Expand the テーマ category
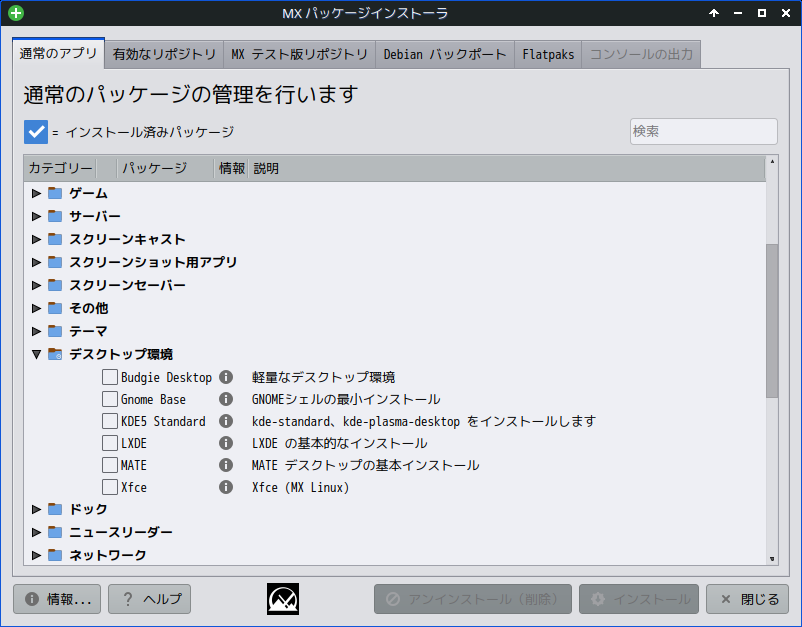Screen dimensions: 802x627 pyautogui.click(x=36, y=331)
